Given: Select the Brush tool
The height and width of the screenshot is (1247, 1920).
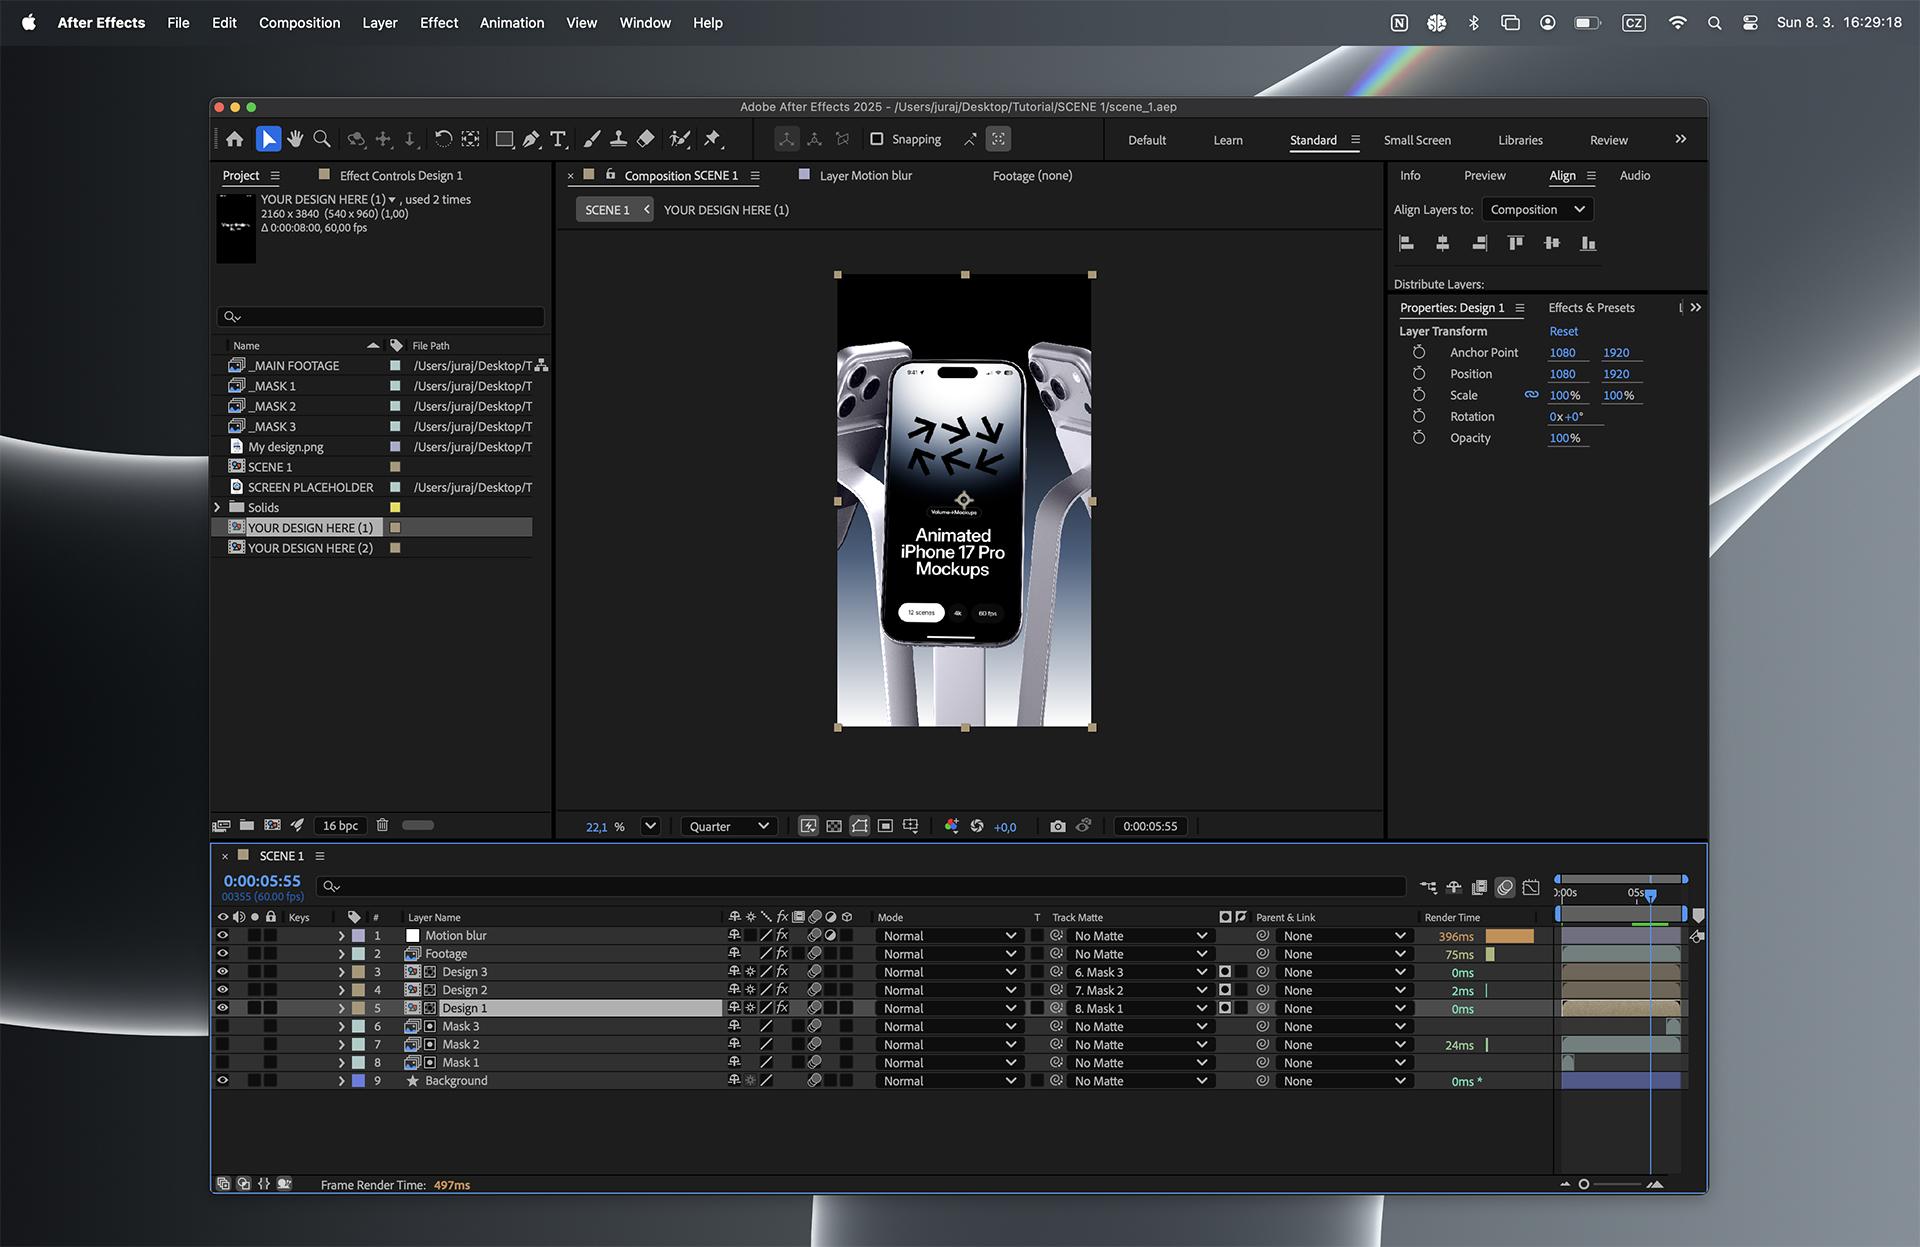Looking at the screenshot, I should coord(592,139).
